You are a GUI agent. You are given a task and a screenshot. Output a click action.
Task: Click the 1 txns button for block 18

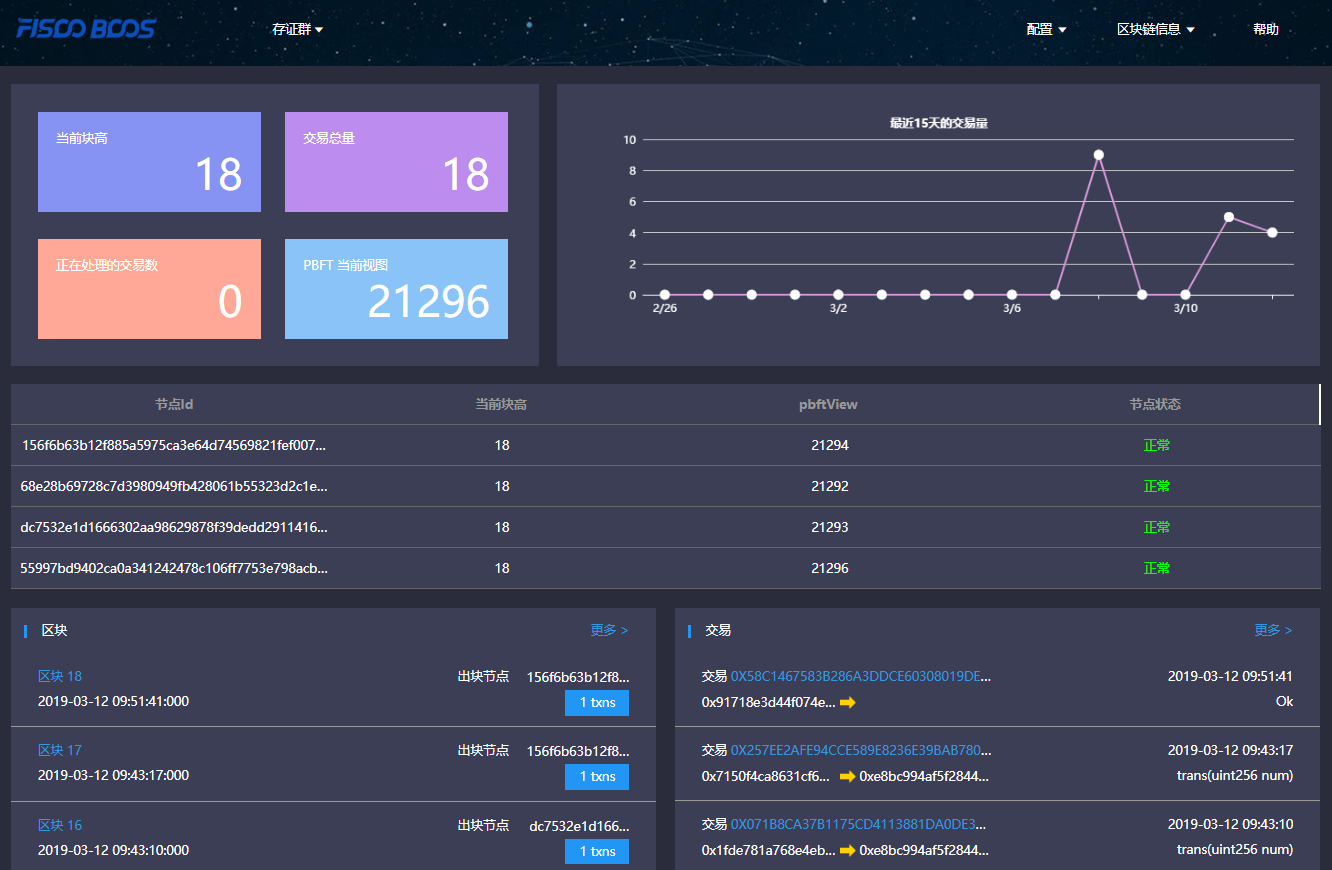point(597,703)
